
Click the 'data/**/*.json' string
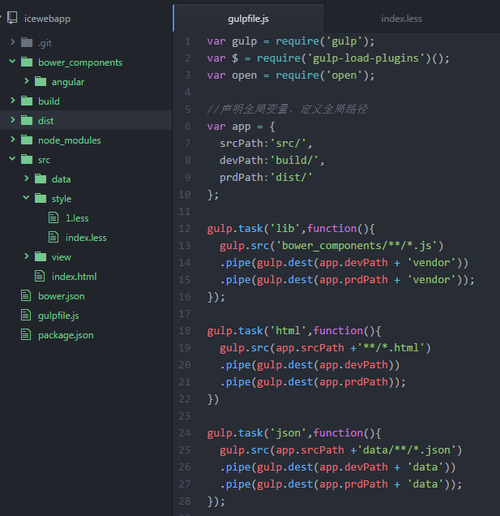point(407,450)
